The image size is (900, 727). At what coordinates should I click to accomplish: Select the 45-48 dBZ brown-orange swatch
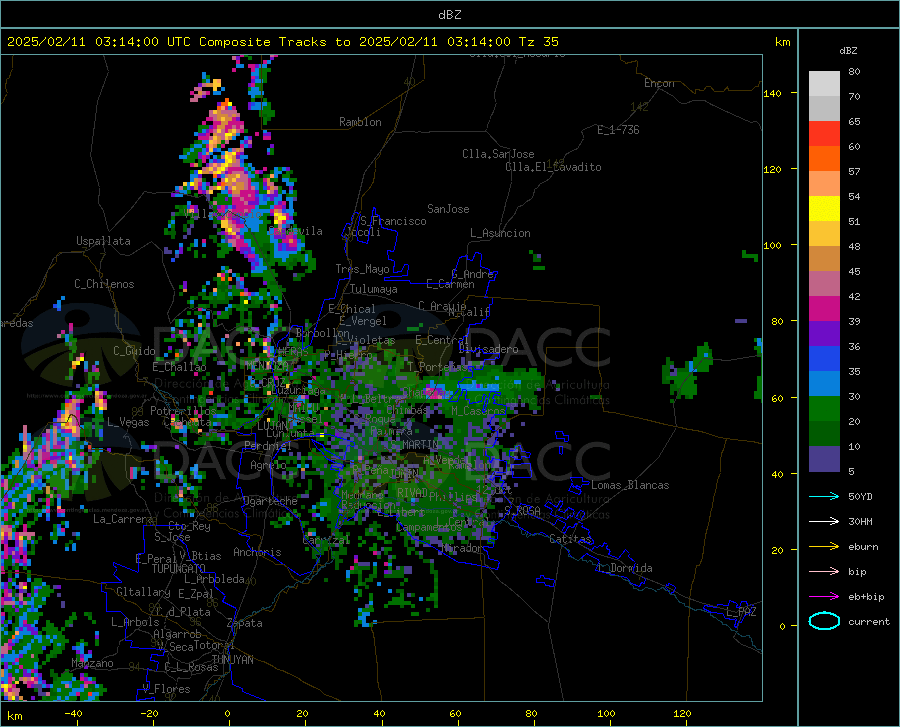point(824,259)
